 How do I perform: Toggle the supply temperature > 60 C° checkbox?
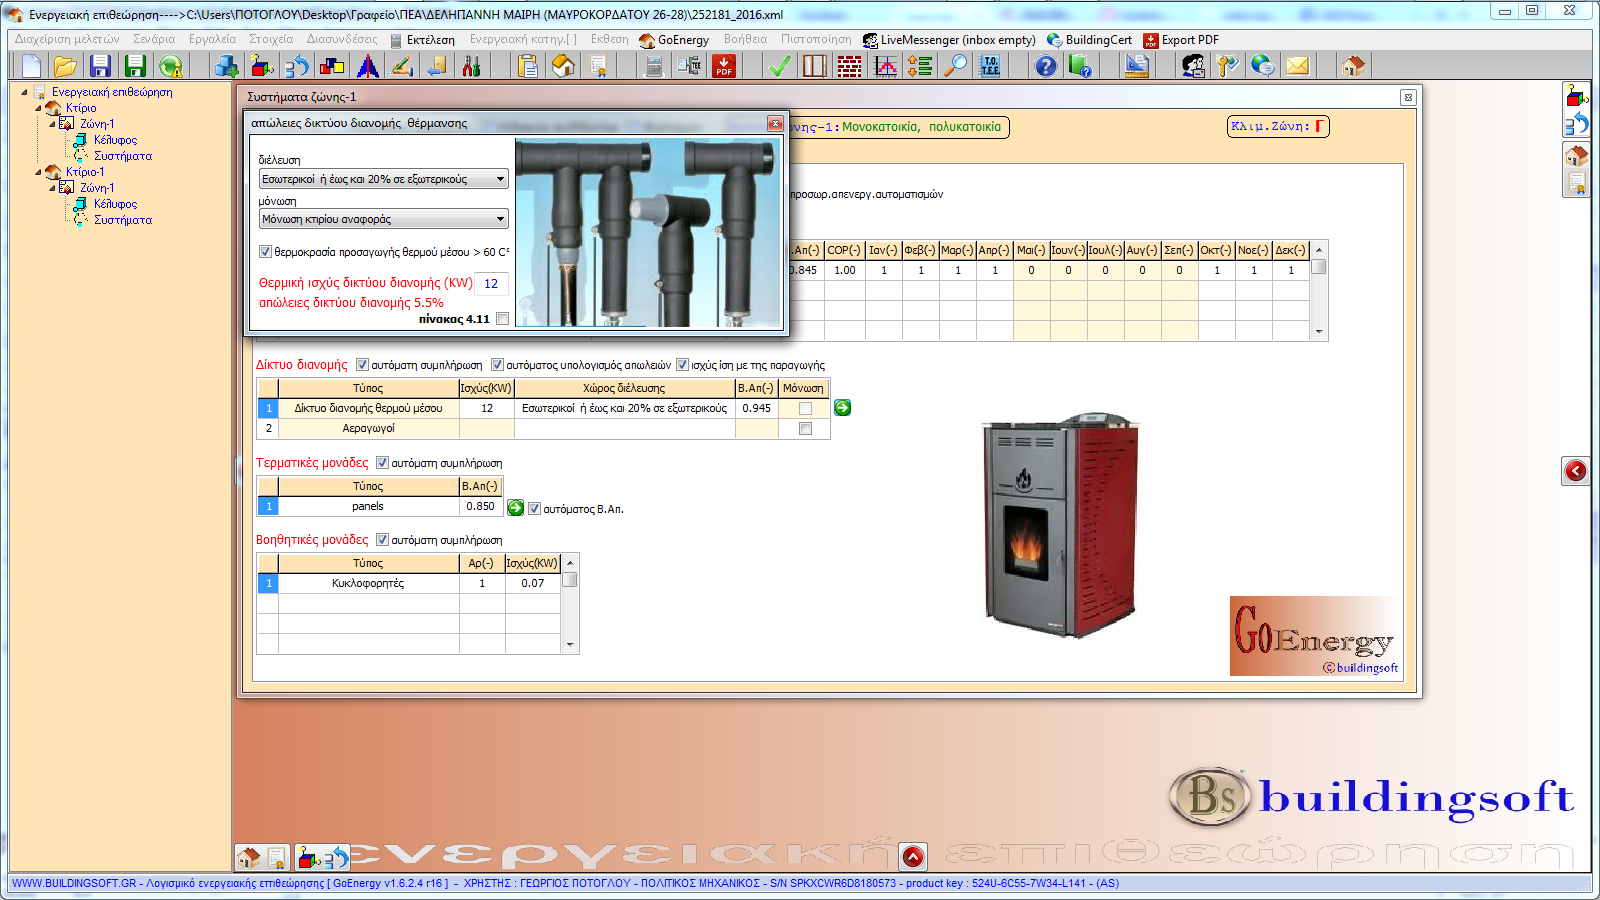coord(265,252)
